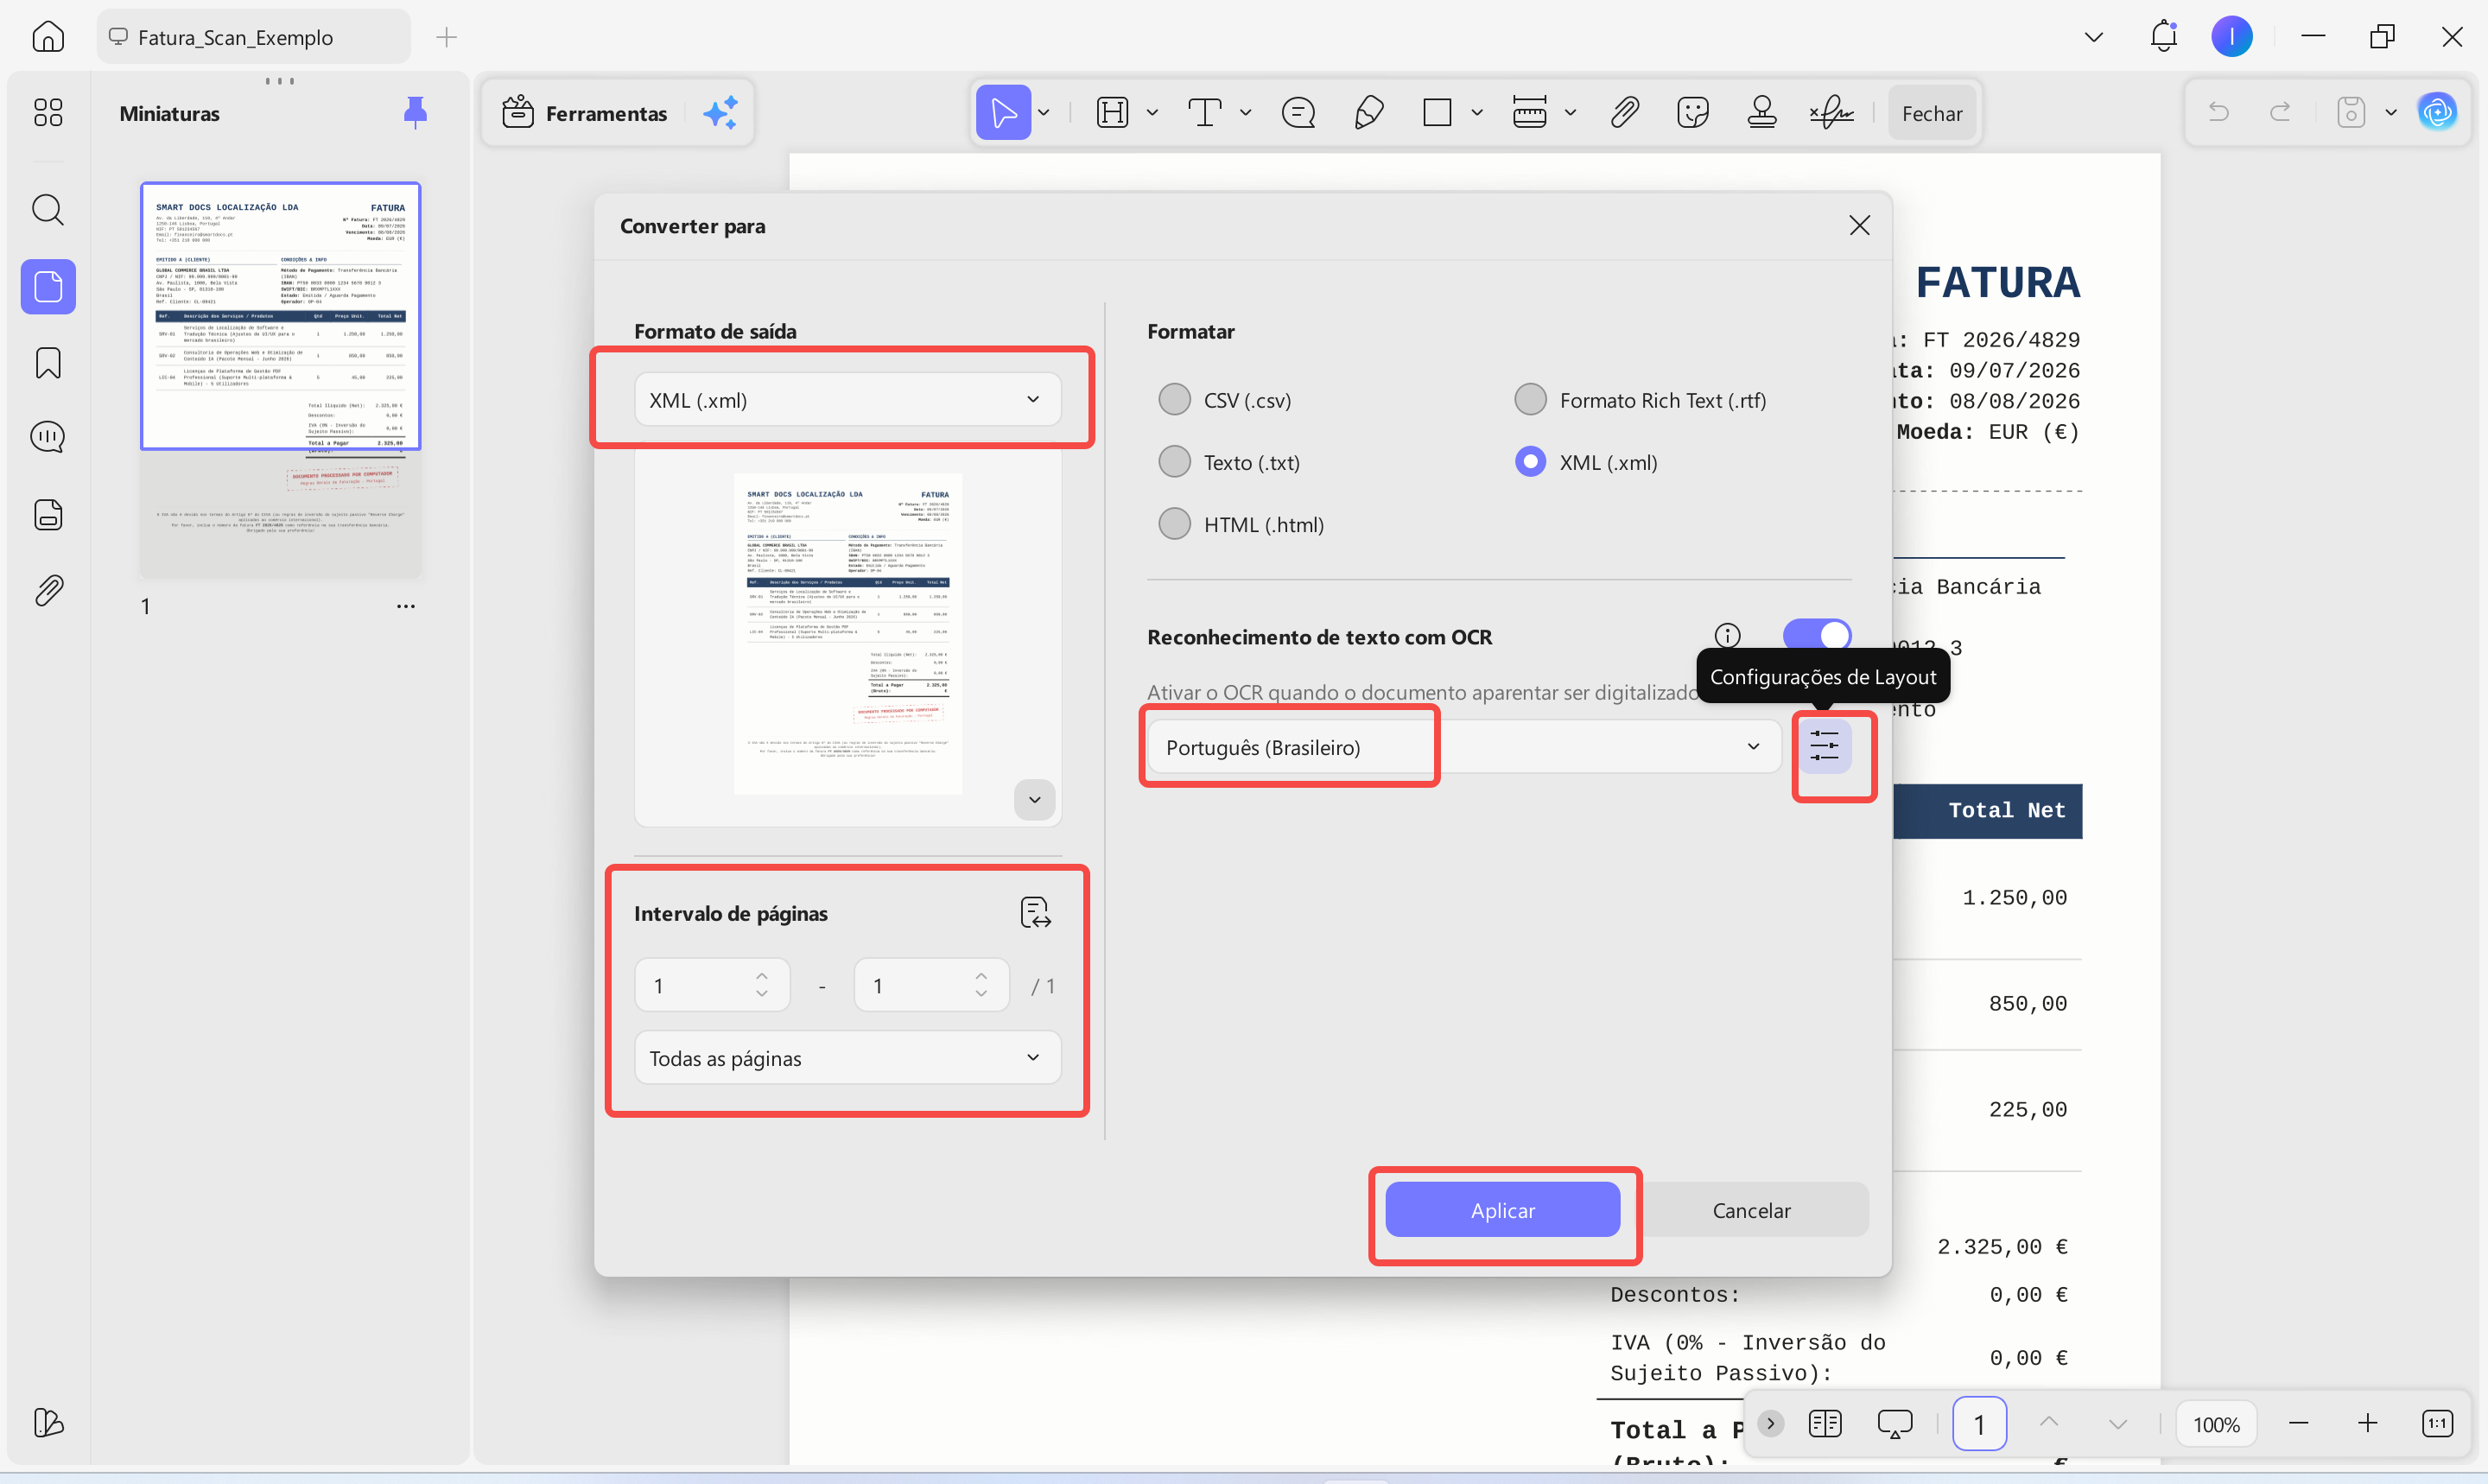Open page 1 thumbnail options menu
Viewport: 2488px width, 1484px height.
click(x=405, y=606)
